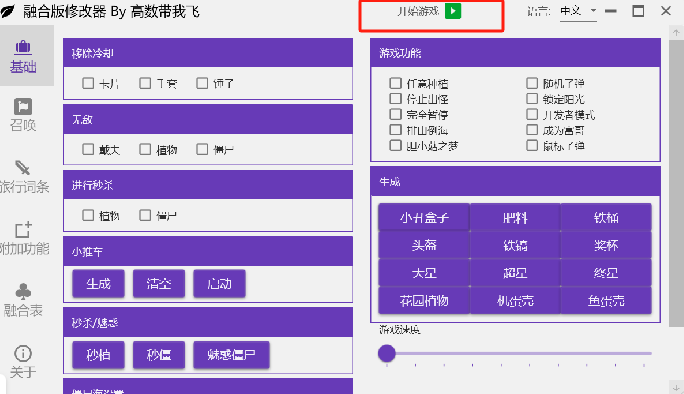The height and width of the screenshot is (394, 684).
Task: Click the 秒杀/魅惑 section header
Action: [x=208, y=322]
